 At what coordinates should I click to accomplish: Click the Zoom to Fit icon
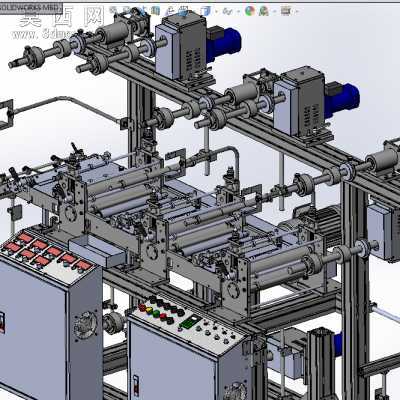coord(113,11)
